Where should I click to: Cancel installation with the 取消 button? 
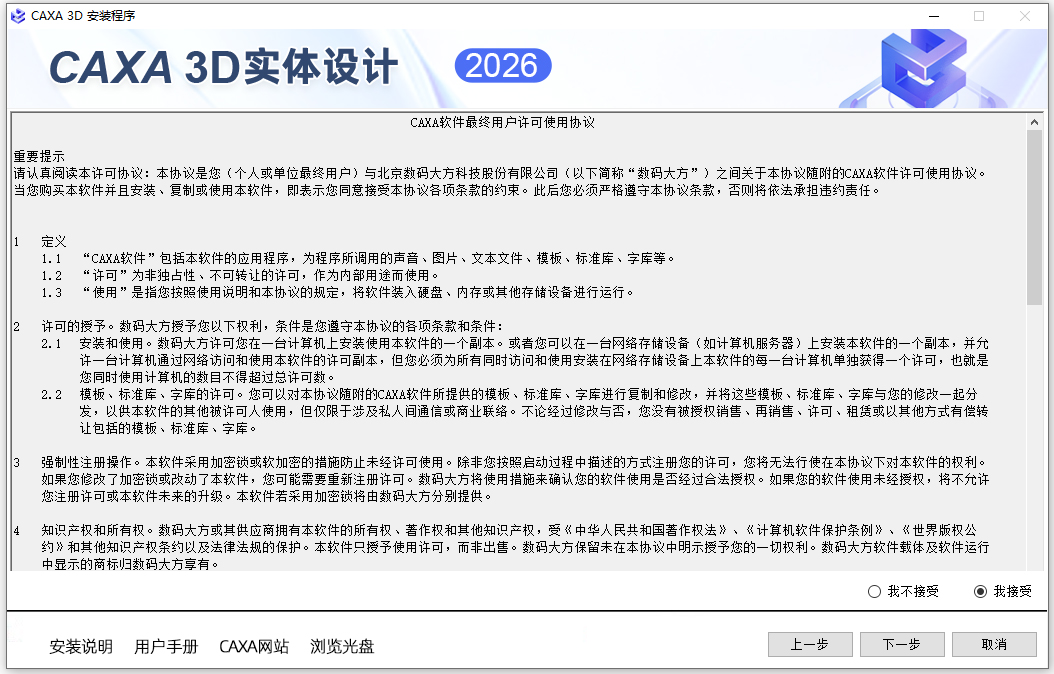pos(994,644)
